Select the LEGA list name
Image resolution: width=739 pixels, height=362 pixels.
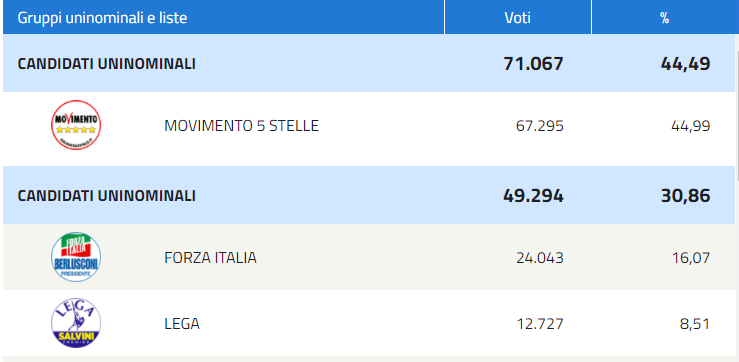pos(182,324)
